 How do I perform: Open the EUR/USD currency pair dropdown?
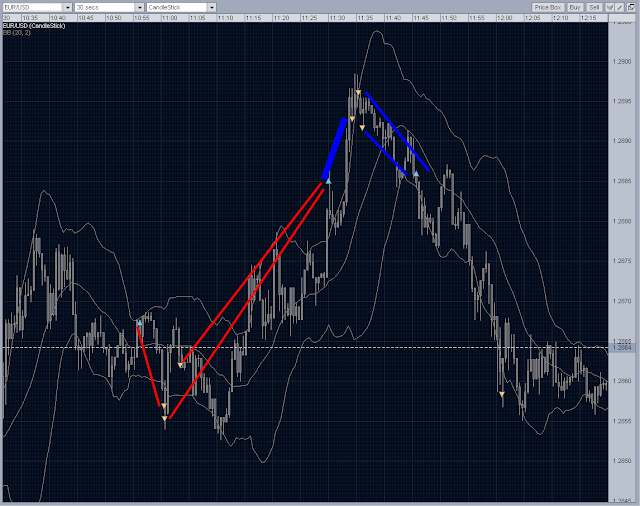37,7
